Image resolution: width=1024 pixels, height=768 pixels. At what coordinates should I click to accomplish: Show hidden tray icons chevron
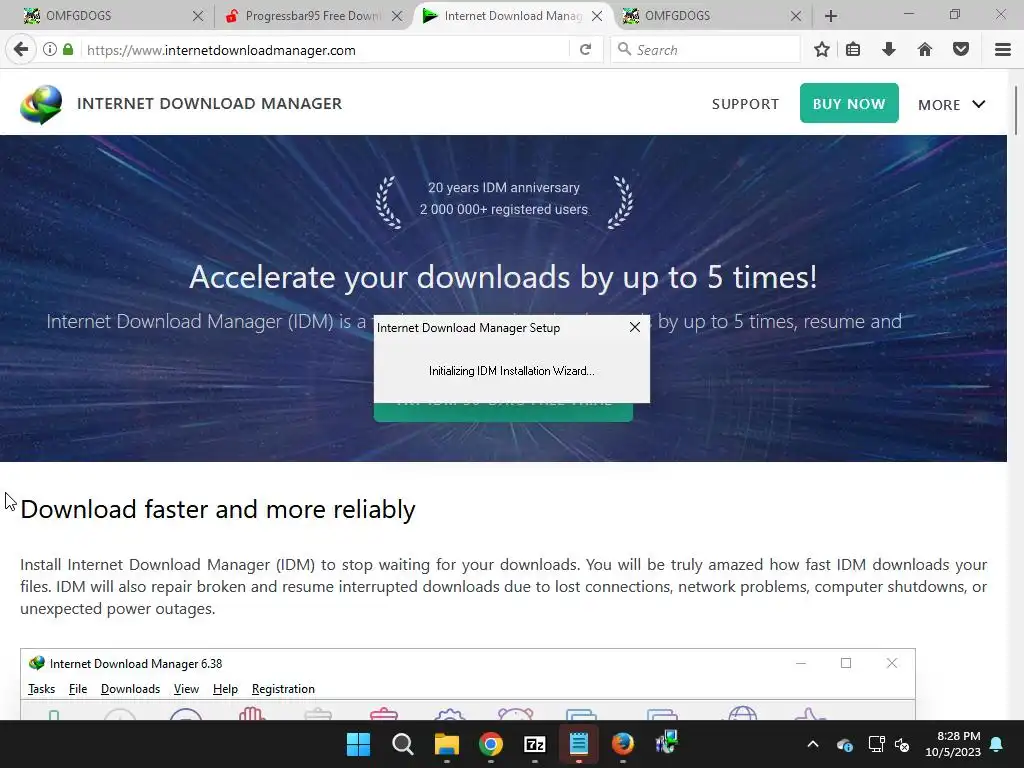813,744
